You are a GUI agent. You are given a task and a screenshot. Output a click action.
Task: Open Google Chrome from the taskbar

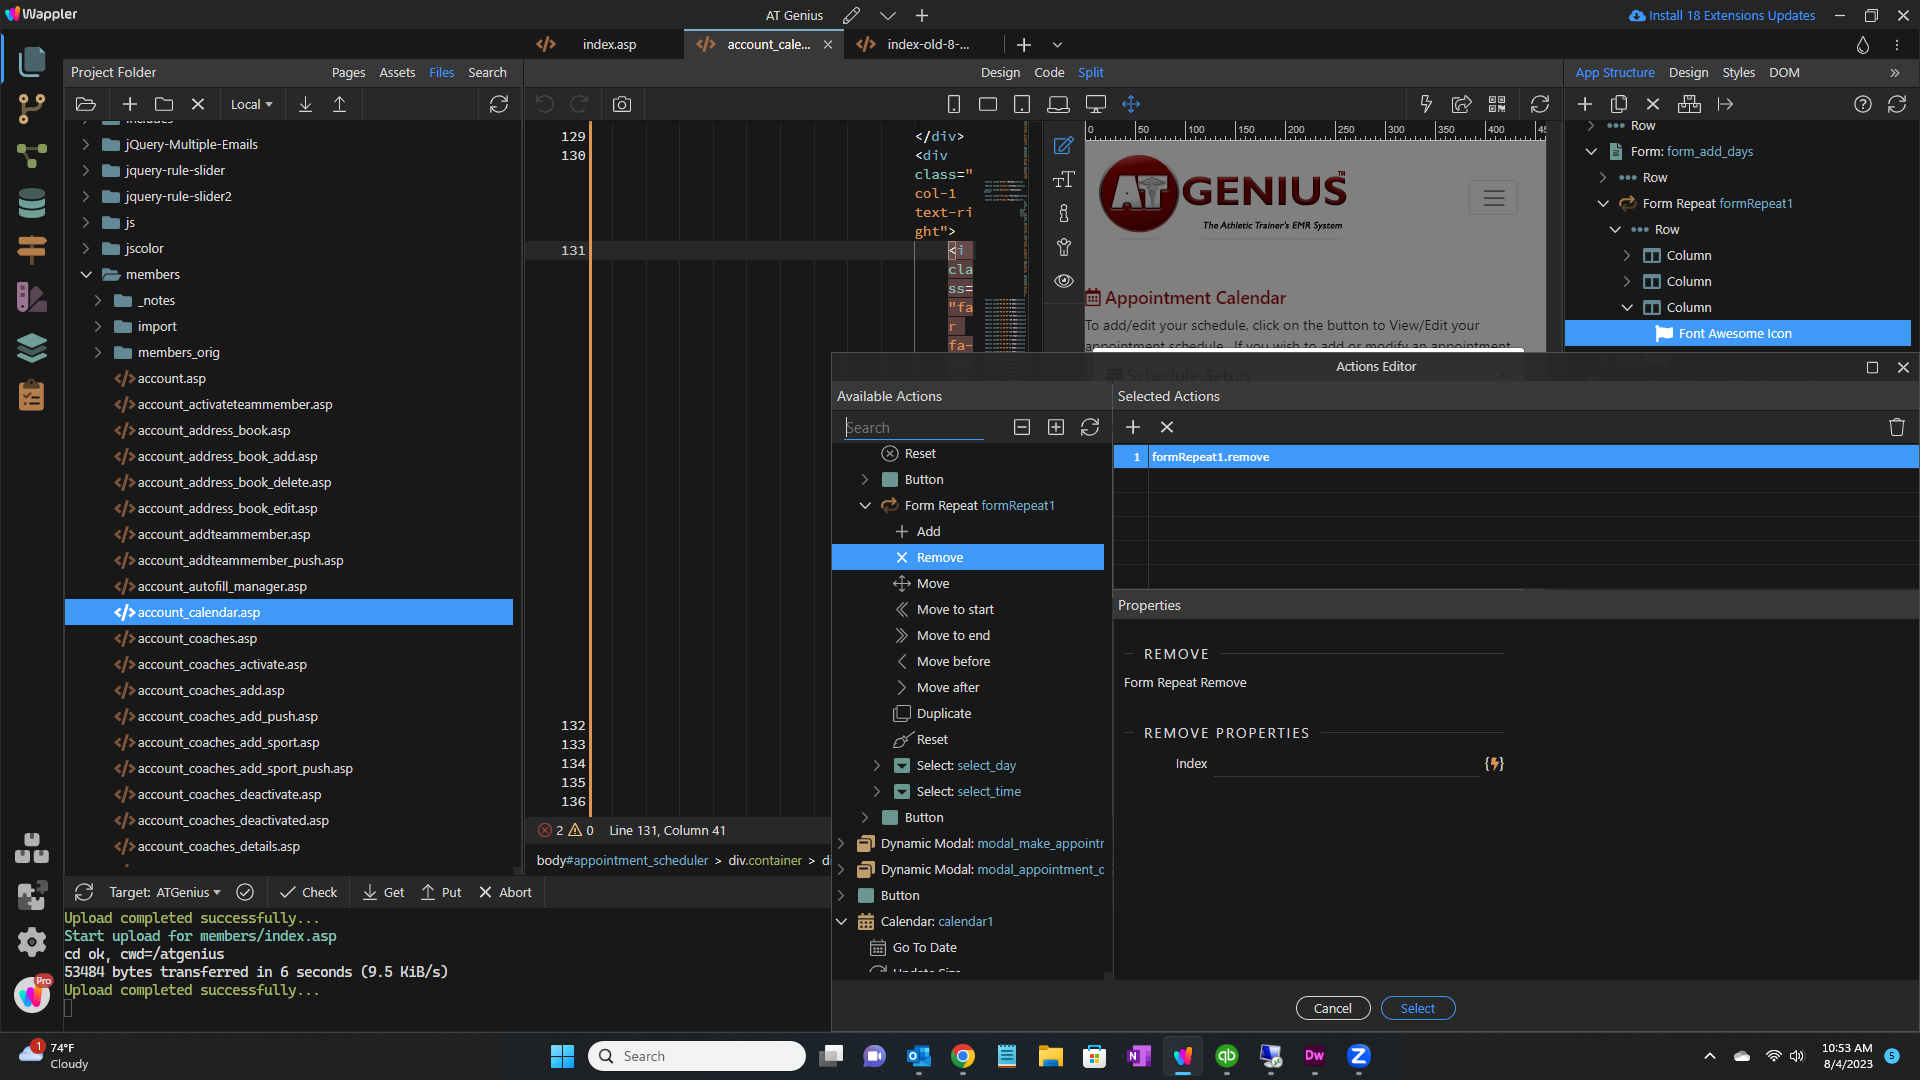click(962, 1056)
